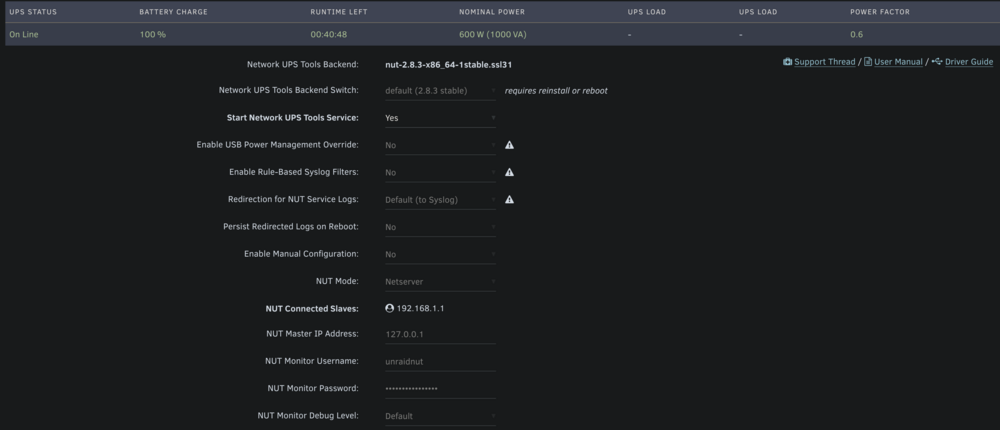Open the Enable USB Power Management Override dropdown
The image size is (1000, 430).
(x=440, y=145)
